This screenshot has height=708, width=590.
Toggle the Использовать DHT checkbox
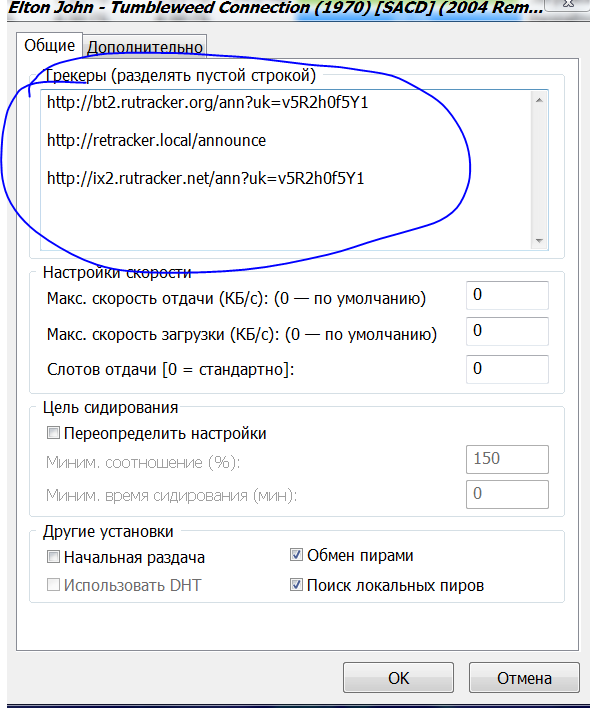(53, 585)
